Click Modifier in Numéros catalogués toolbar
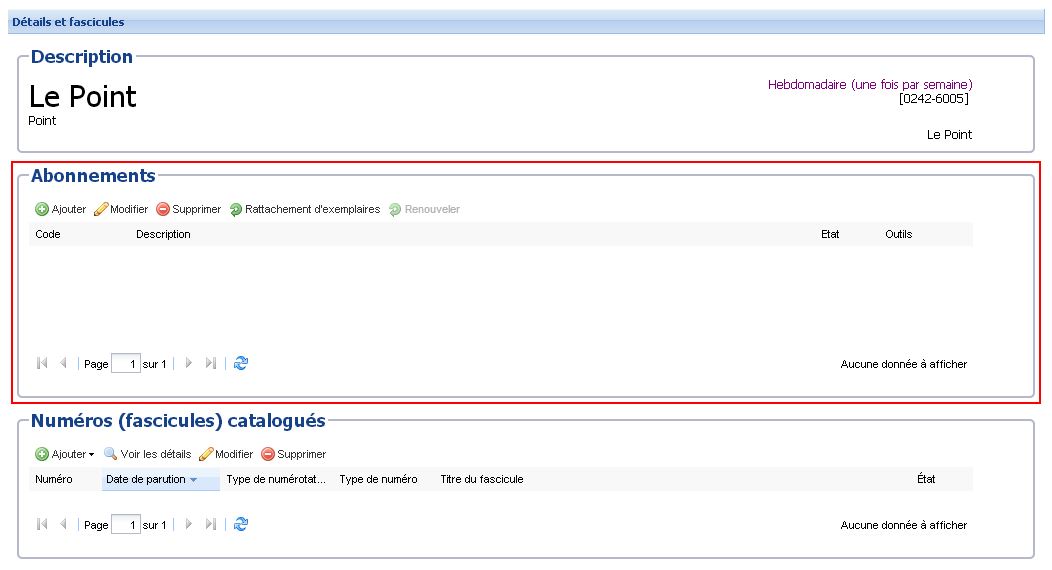1052x570 pixels. coord(226,454)
